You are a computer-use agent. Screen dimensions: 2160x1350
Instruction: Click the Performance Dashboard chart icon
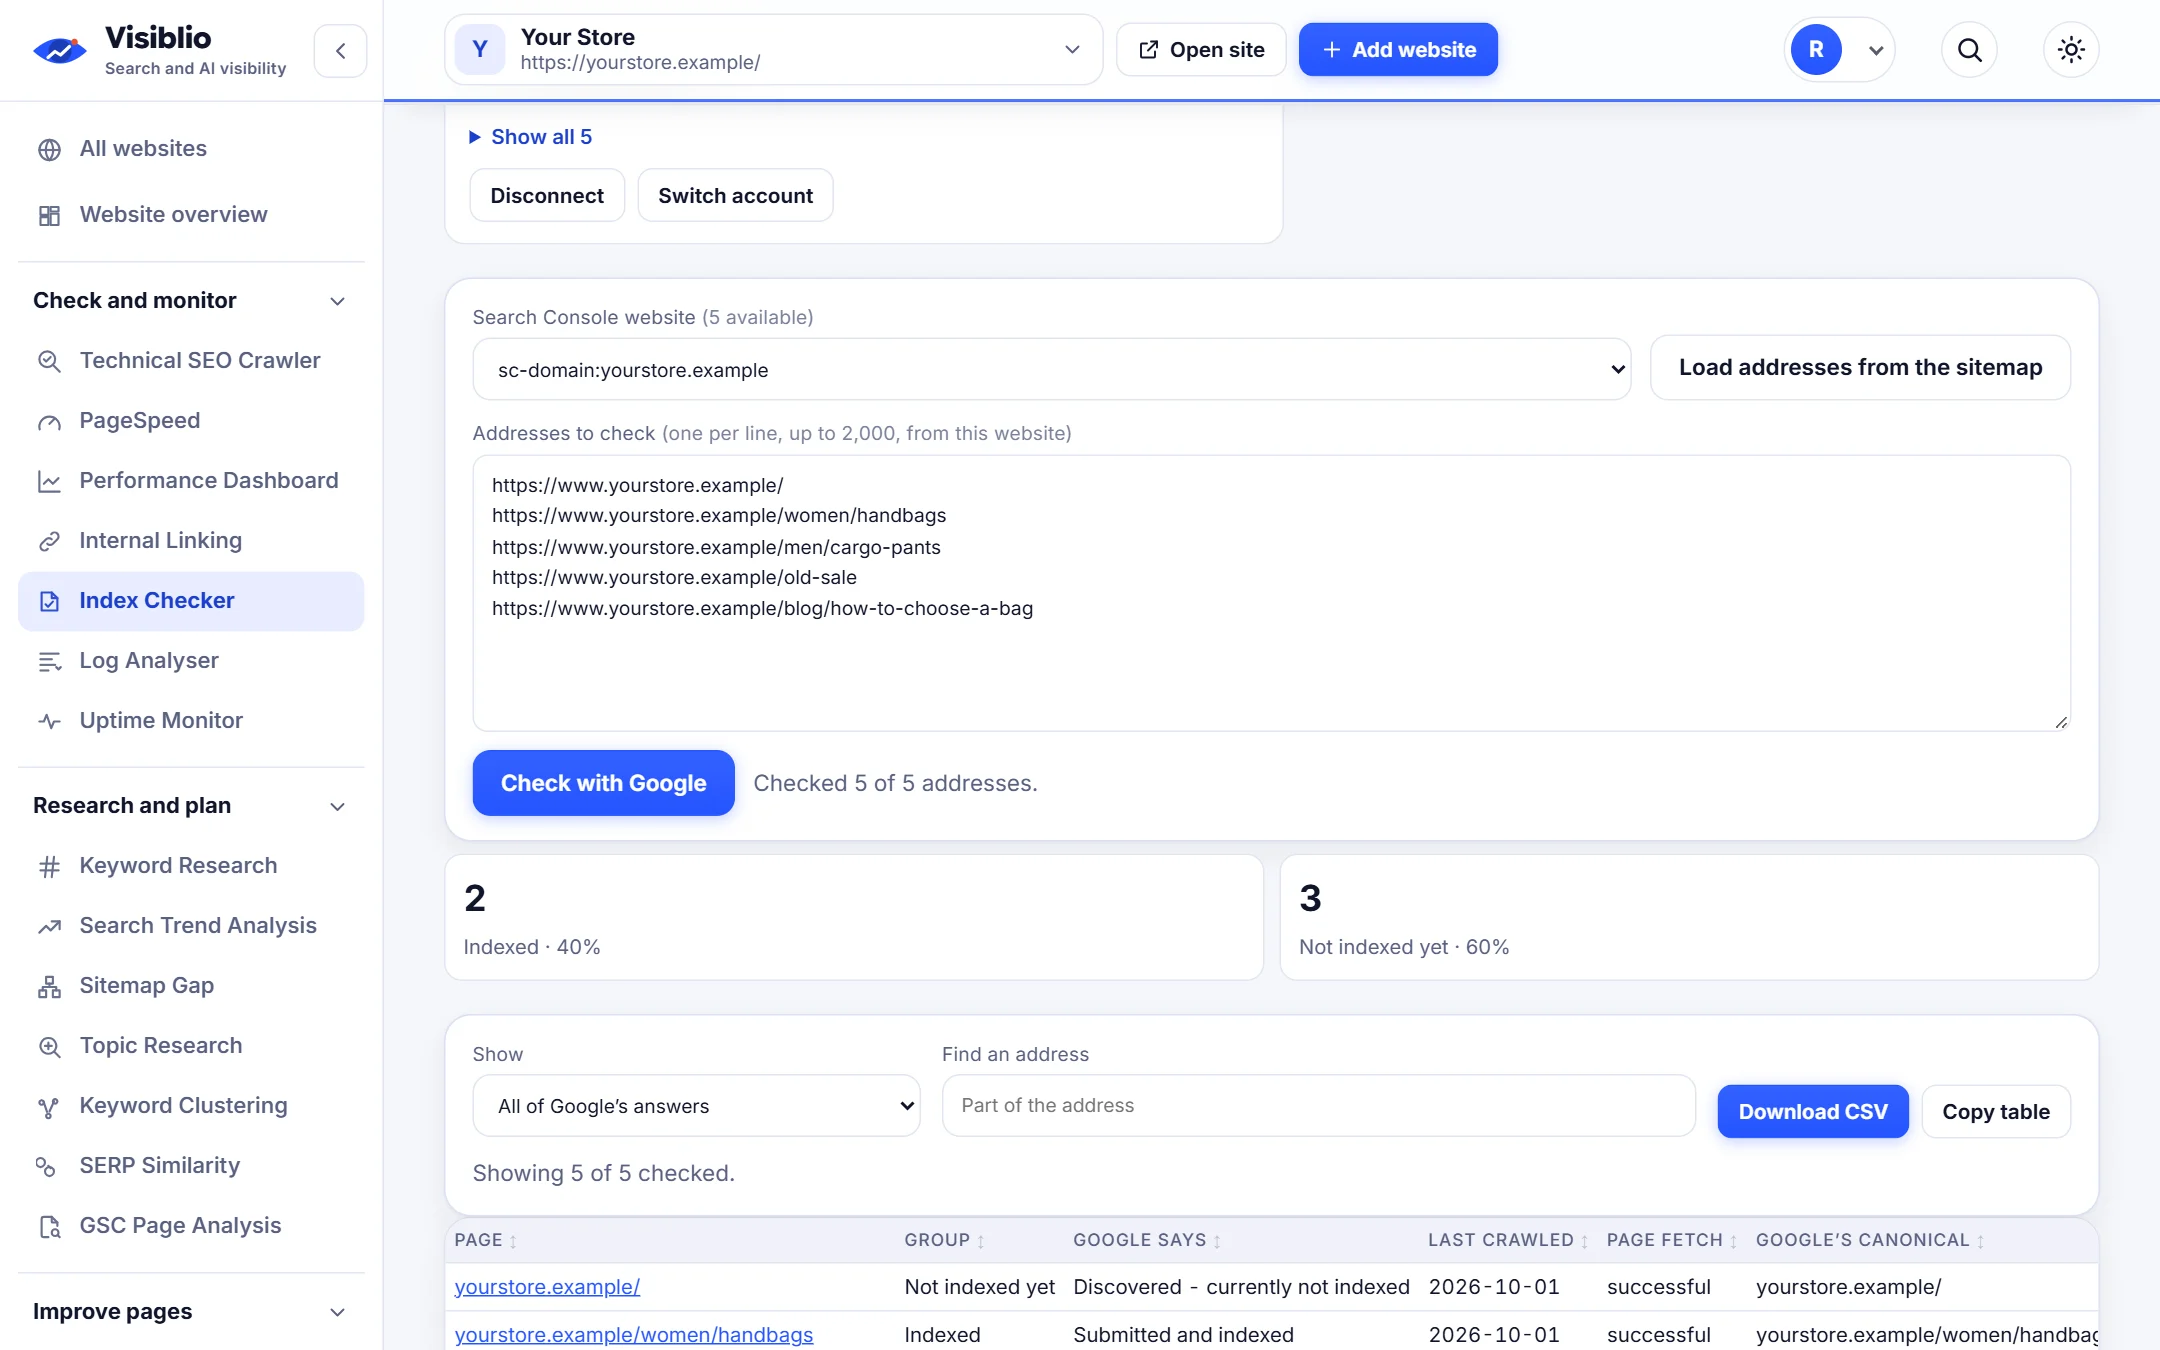coord(49,482)
